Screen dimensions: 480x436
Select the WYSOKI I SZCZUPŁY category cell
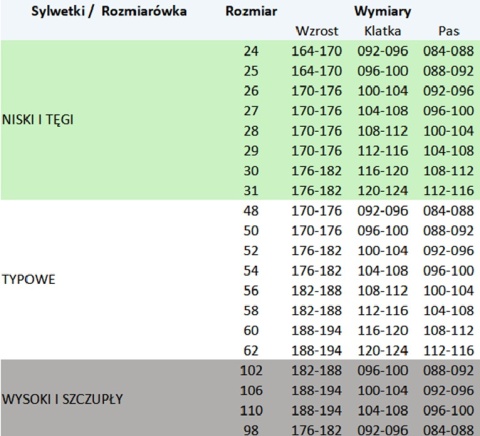[x=62, y=399]
